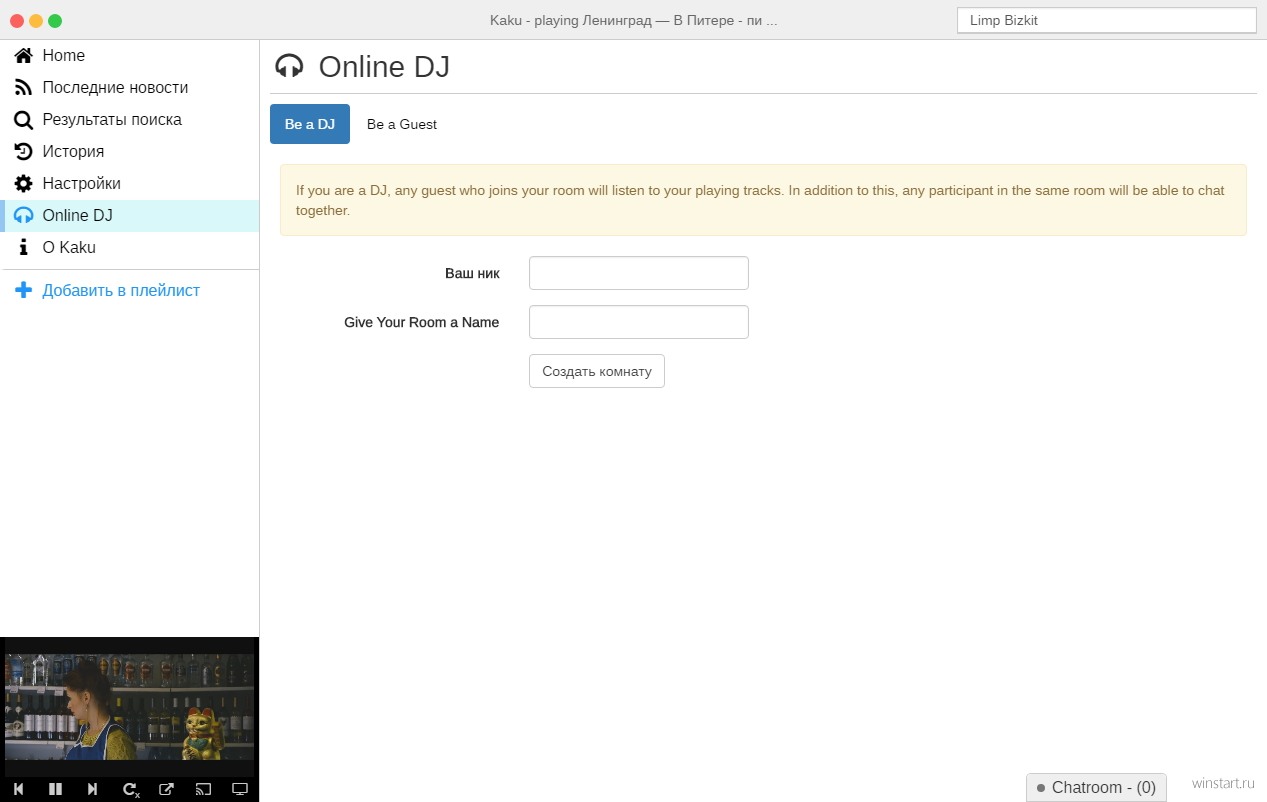This screenshot has height=802, width=1267.
Task: Open track in external browser icon
Action: pos(166,789)
